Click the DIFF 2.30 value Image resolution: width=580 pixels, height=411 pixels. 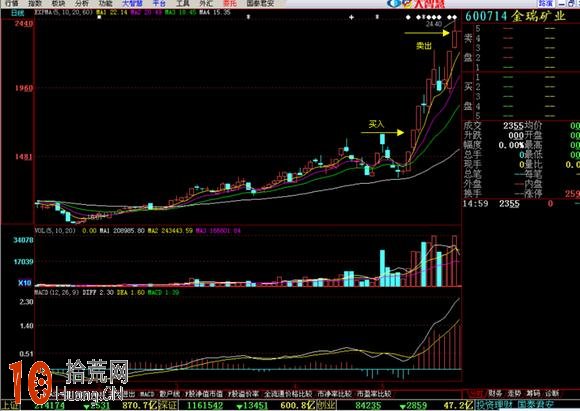coord(98,292)
